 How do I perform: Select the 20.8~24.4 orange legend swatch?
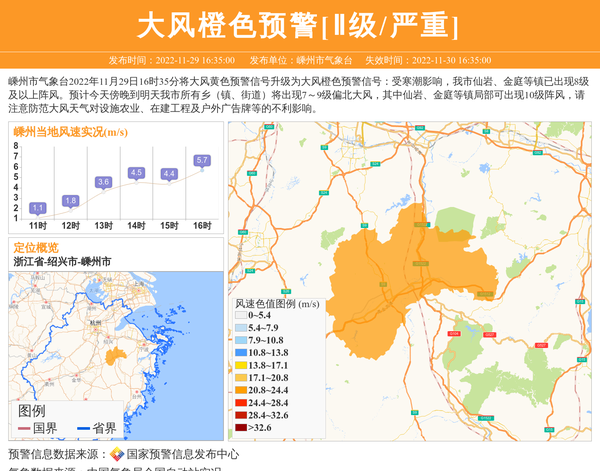[x=241, y=391]
